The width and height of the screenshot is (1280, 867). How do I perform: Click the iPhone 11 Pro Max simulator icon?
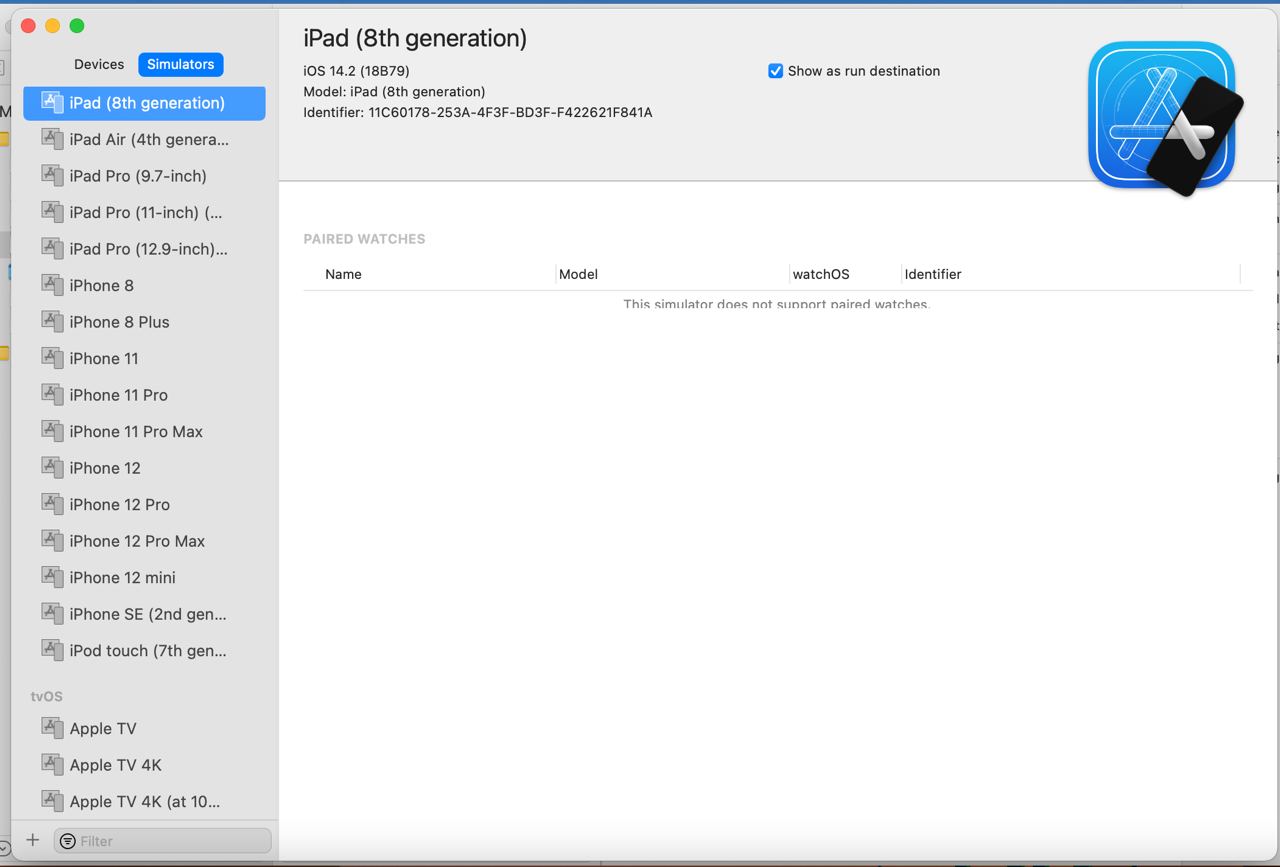(x=52, y=430)
